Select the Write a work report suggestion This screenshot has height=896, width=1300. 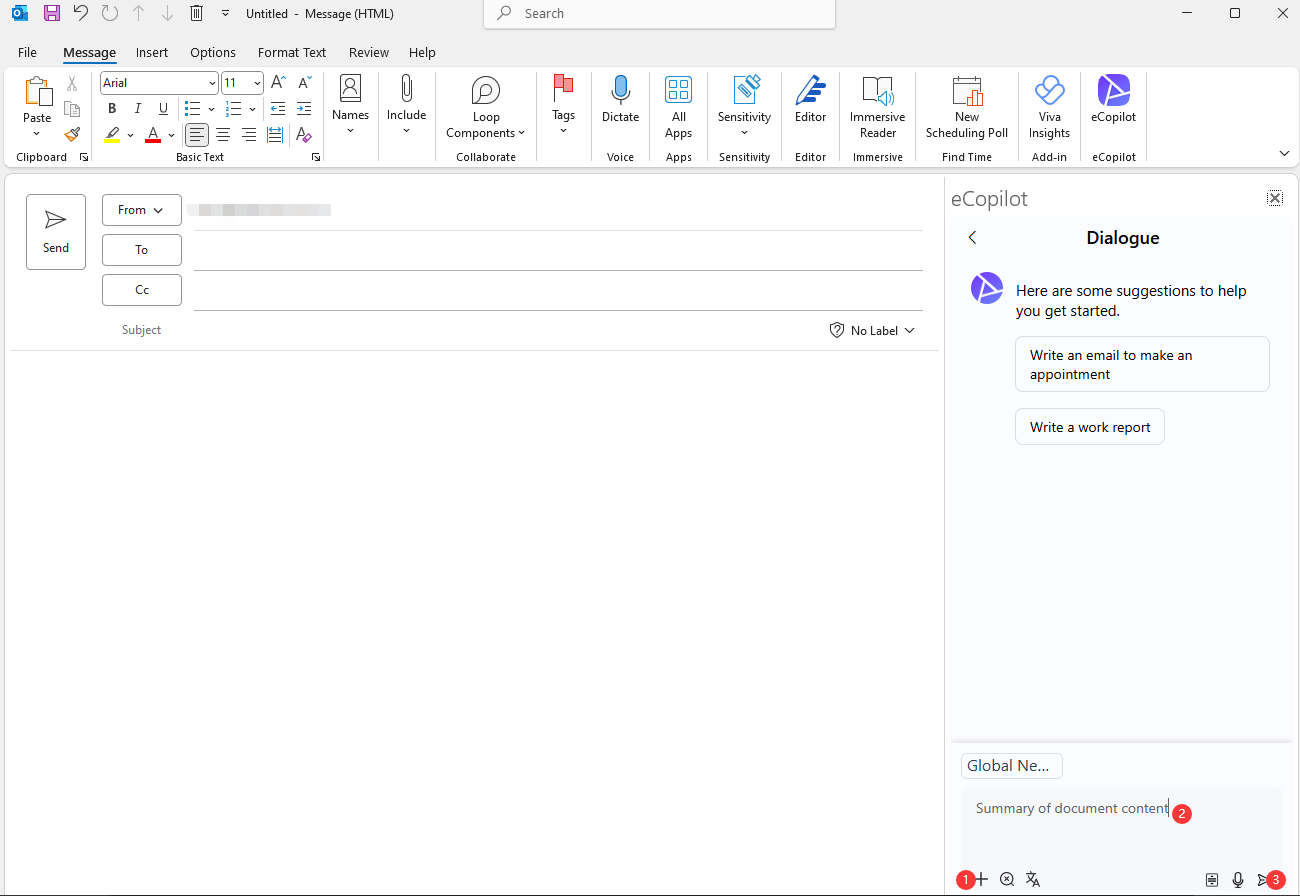[x=1089, y=427]
